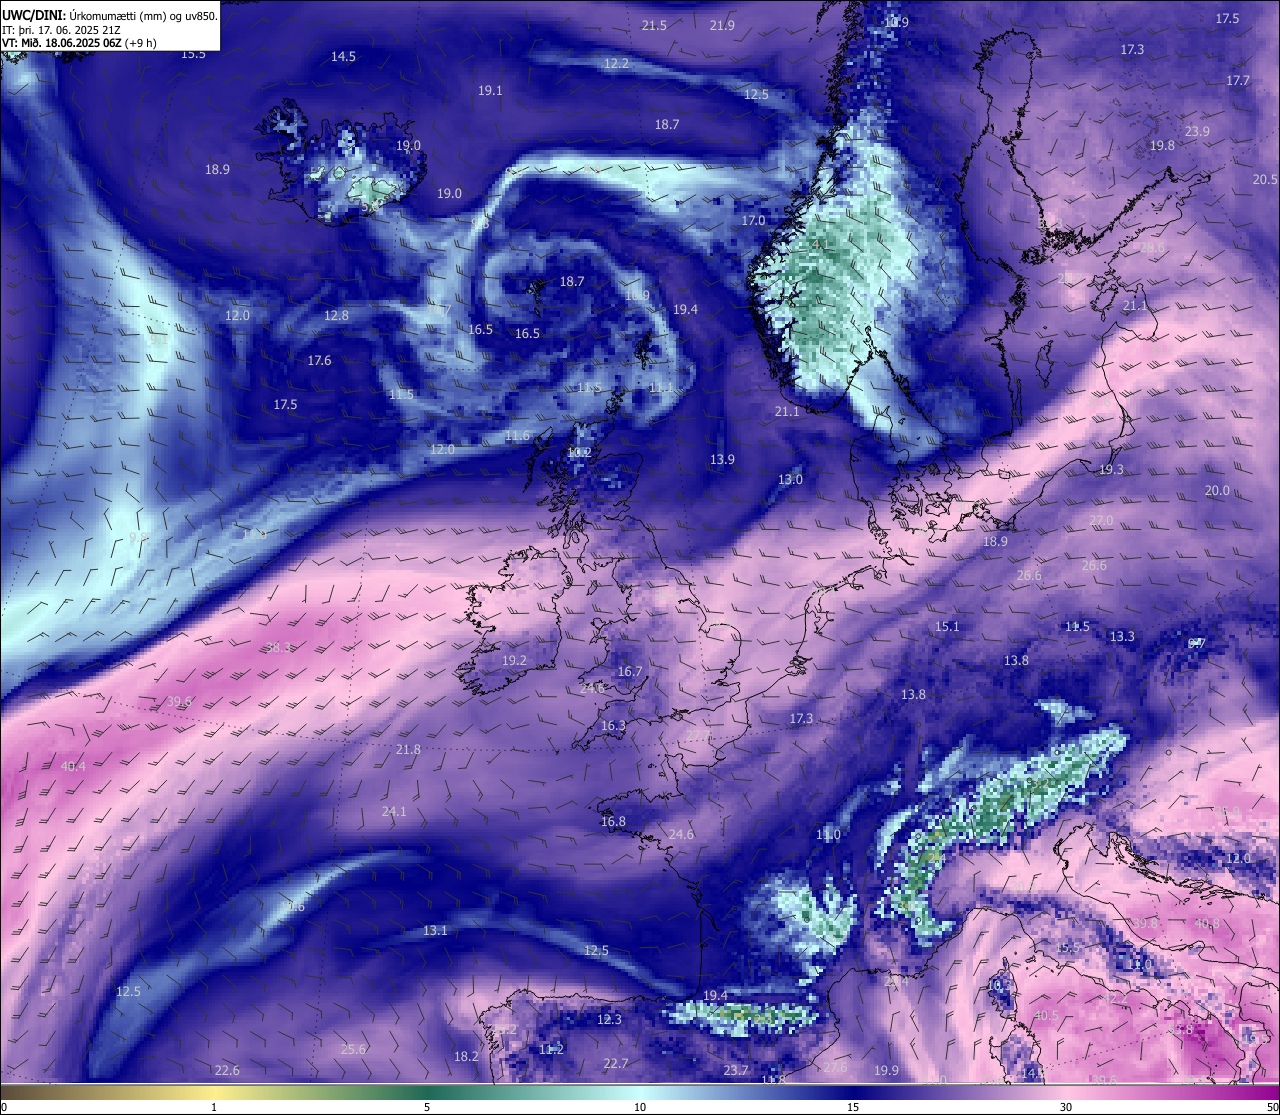Click the 25.6 value label
The width and height of the screenshot is (1280, 1115).
click(353, 1049)
